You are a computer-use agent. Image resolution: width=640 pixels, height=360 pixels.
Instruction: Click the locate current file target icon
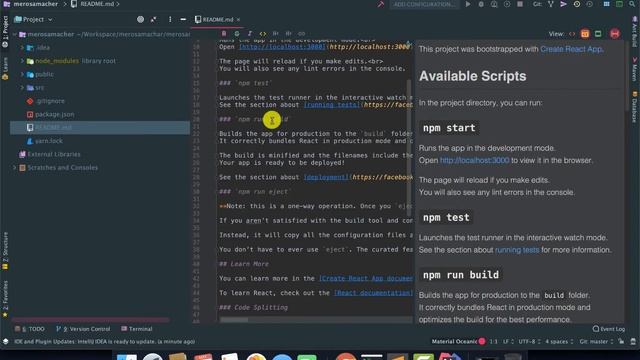[140, 19]
